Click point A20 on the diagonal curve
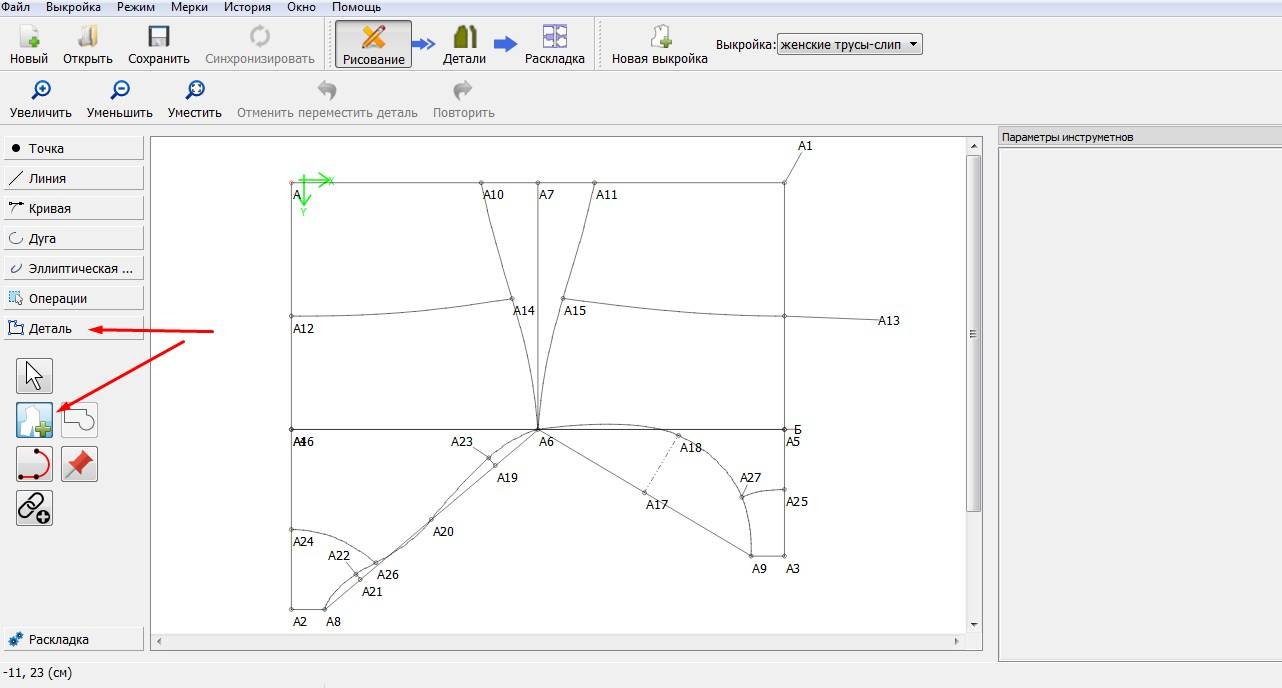This screenshot has height=688, width=1282. pos(431,520)
